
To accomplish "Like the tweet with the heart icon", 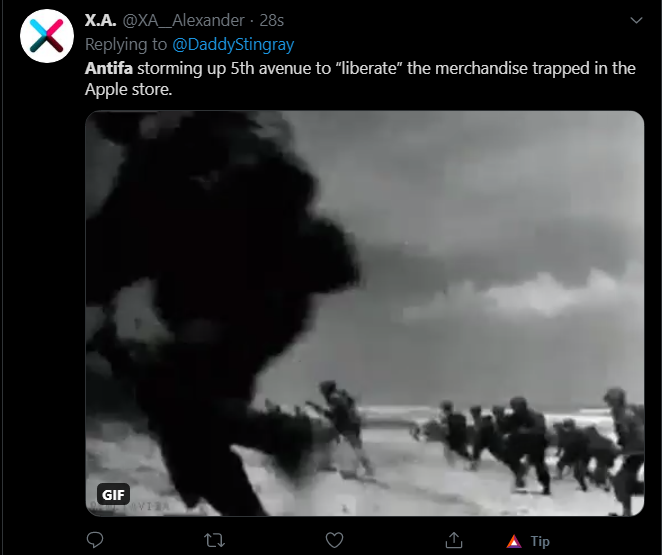I will tap(334, 540).
